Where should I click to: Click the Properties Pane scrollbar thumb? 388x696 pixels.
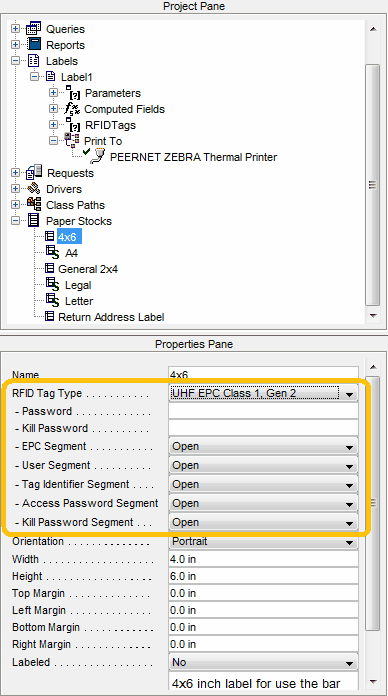(x=373, y=503)
